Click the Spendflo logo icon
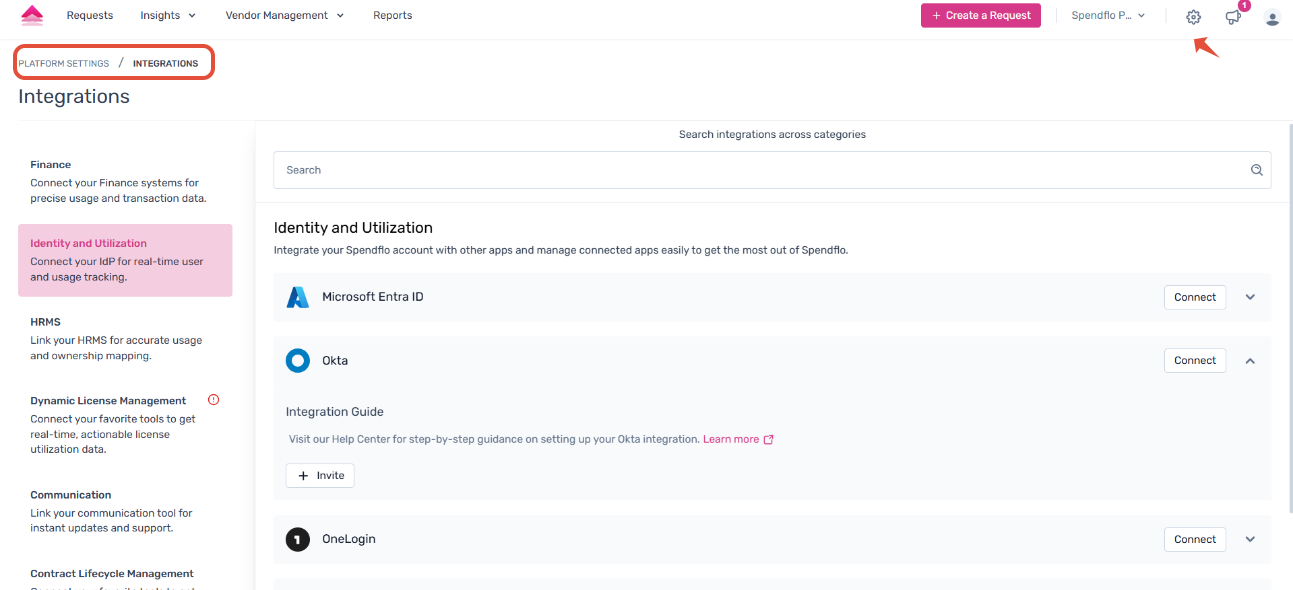Image resolution: width=1293 pixels, height=590 pixels. 32,15
